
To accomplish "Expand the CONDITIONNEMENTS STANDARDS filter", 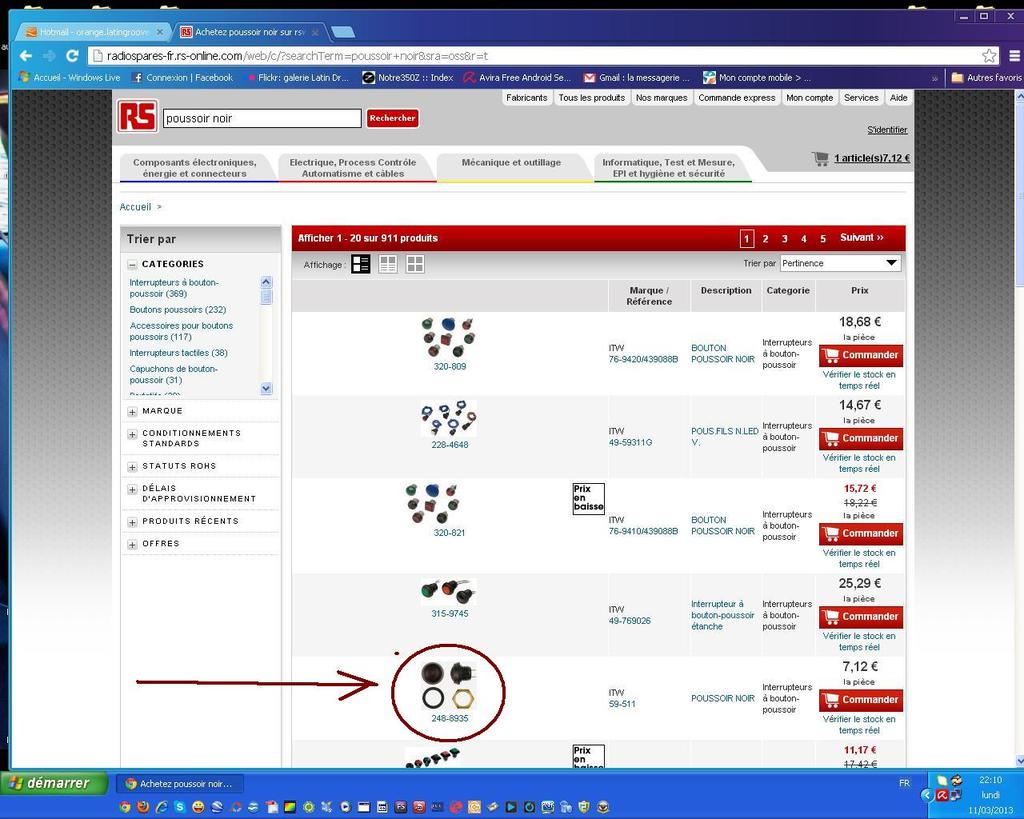I will click(133, 434).
